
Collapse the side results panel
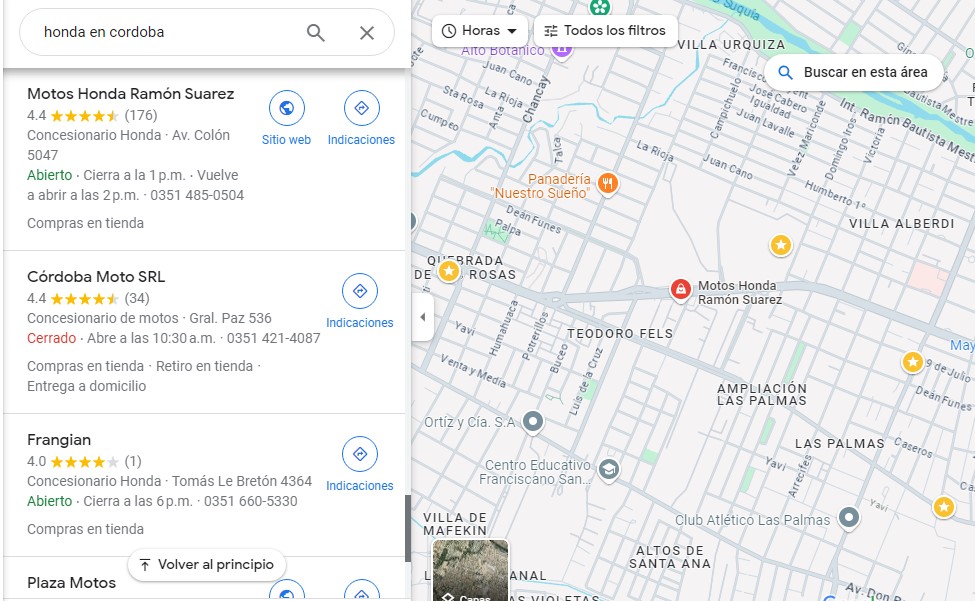(422, 317)
